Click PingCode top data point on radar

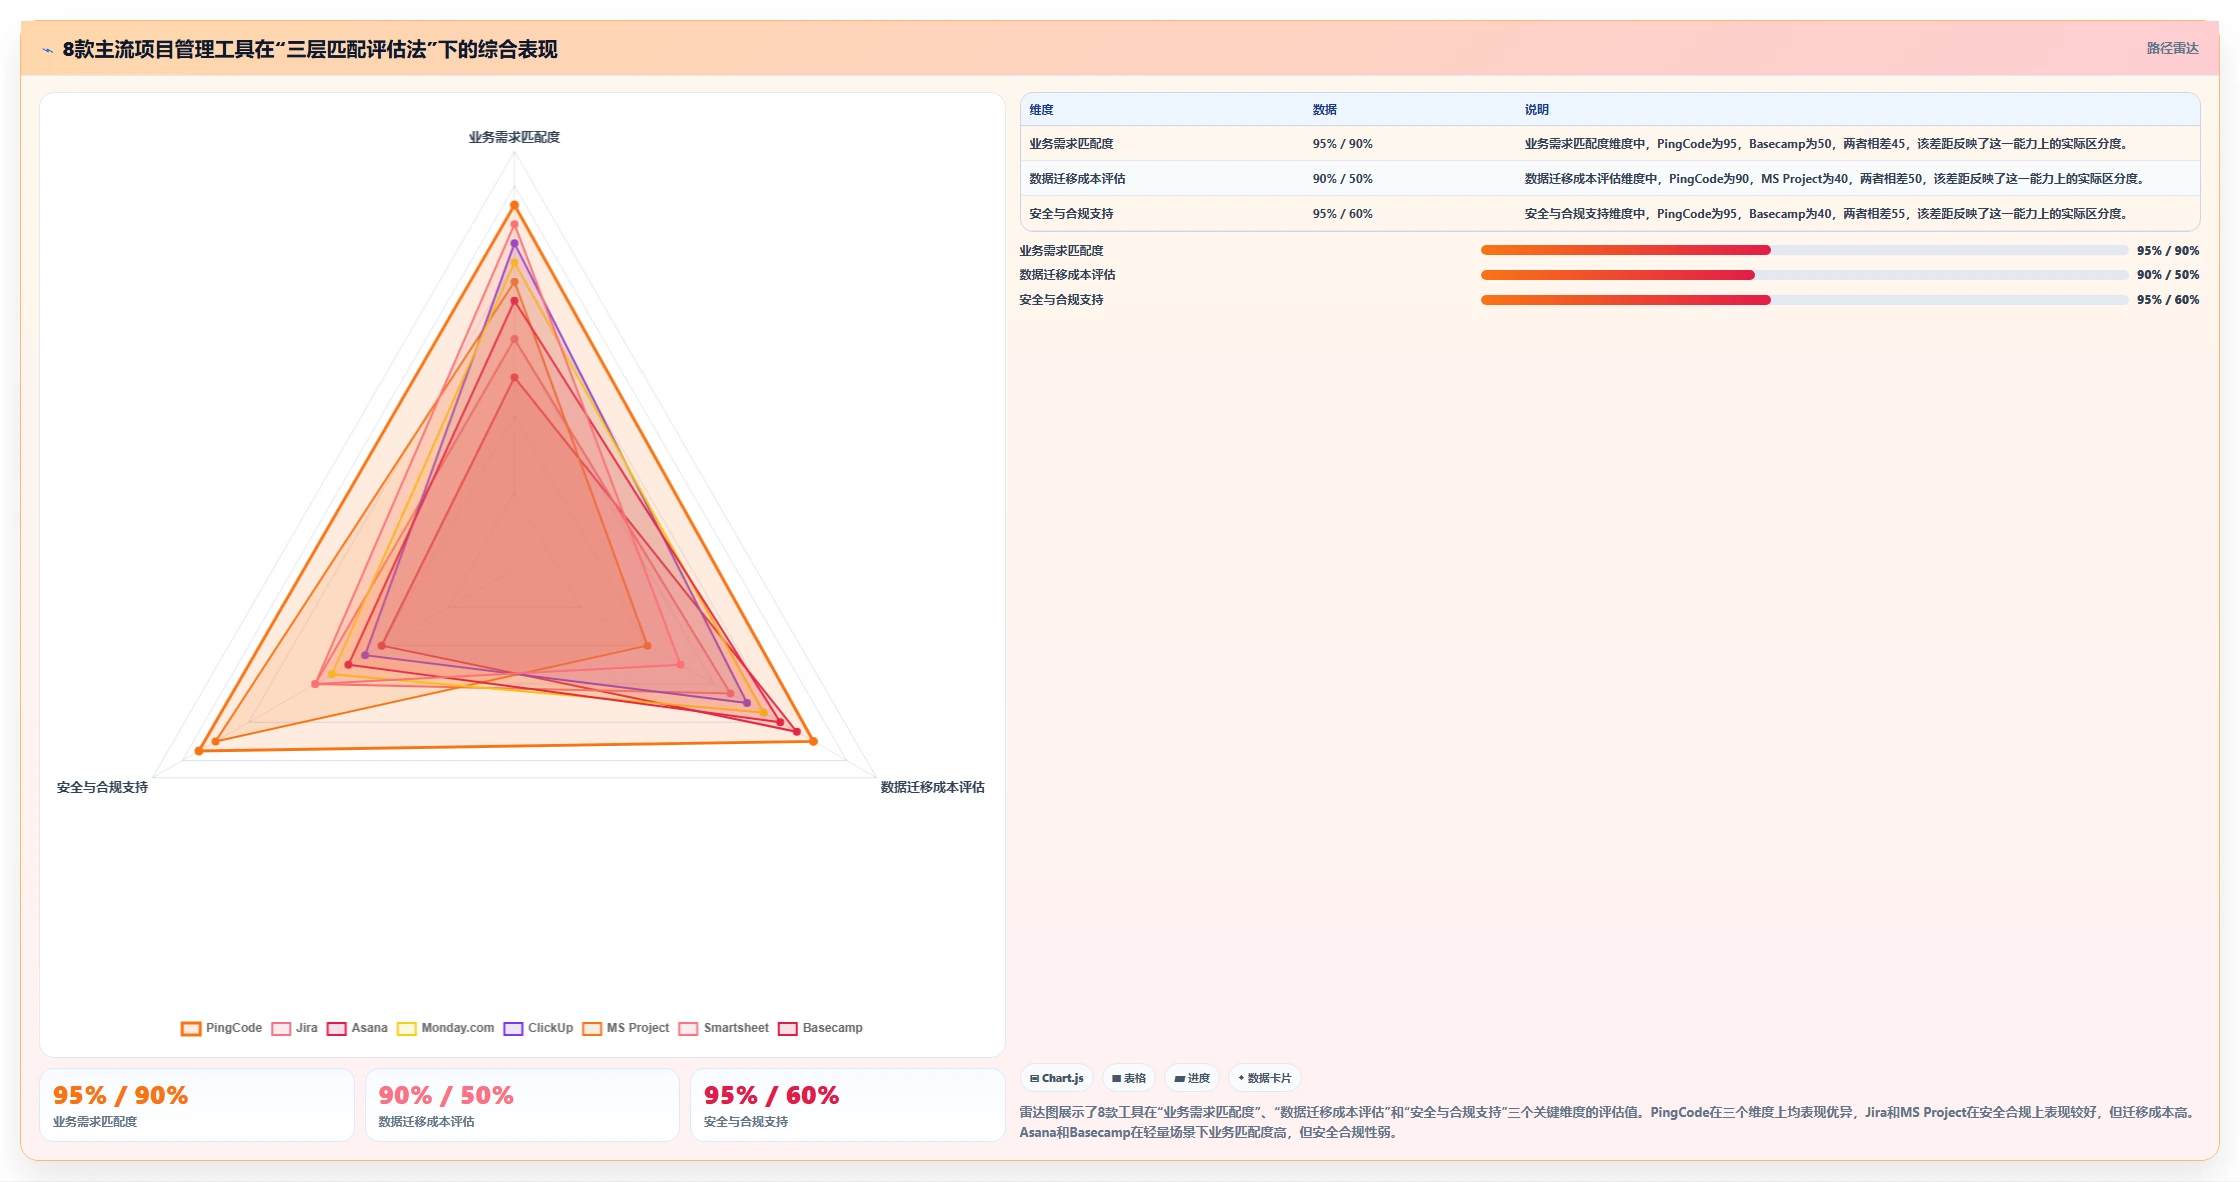[x=514, y=205]
